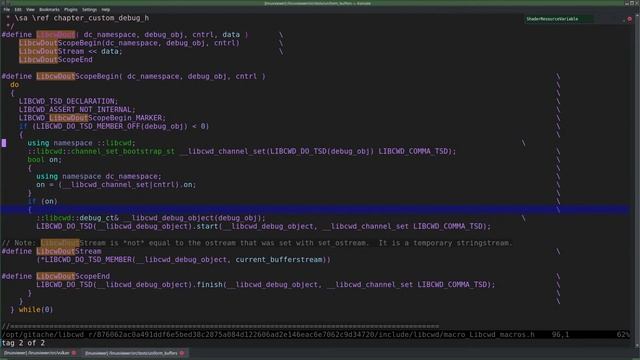Open the File menu
The width and height of the screenshot is (640, 360).
point(7,9)
